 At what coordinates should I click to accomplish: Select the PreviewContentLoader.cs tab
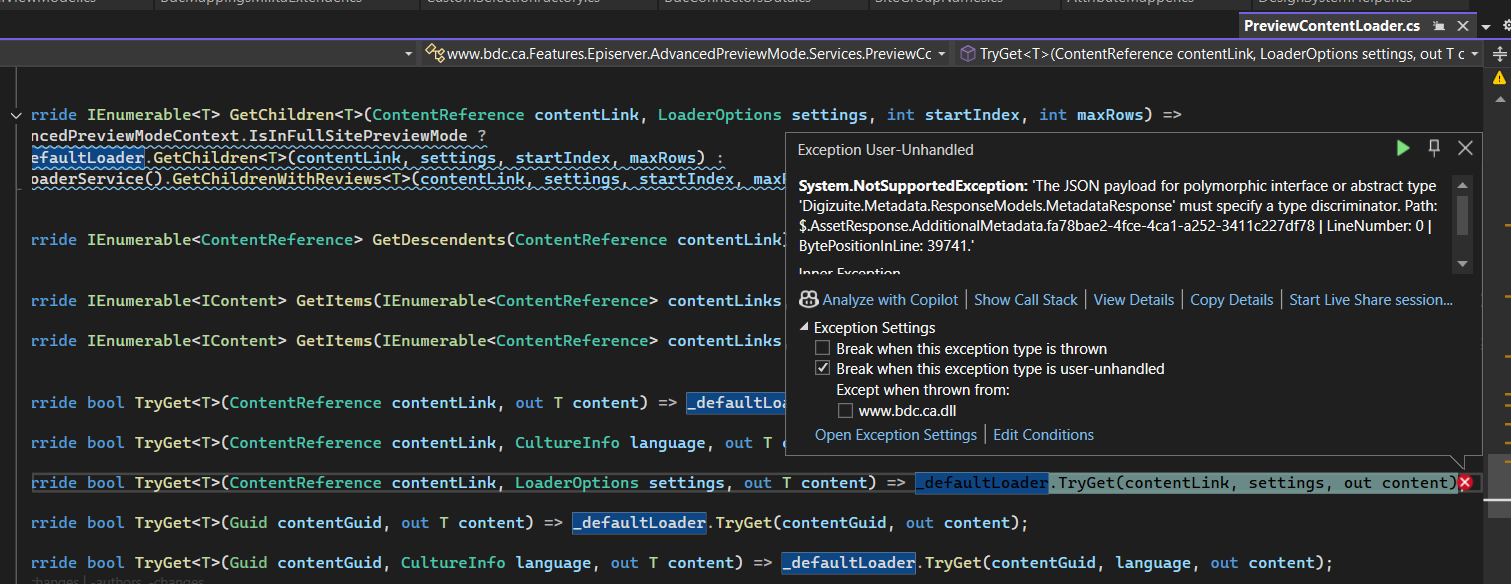coord(1331,26)
